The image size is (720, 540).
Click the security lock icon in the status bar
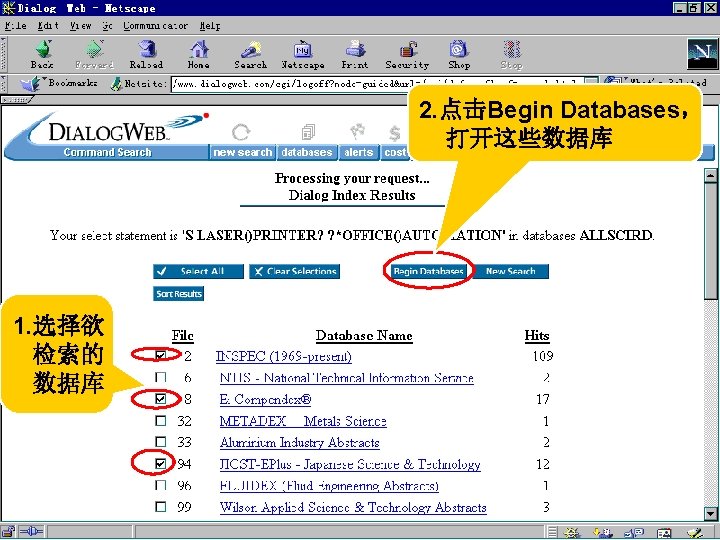[x=9, y=532]
